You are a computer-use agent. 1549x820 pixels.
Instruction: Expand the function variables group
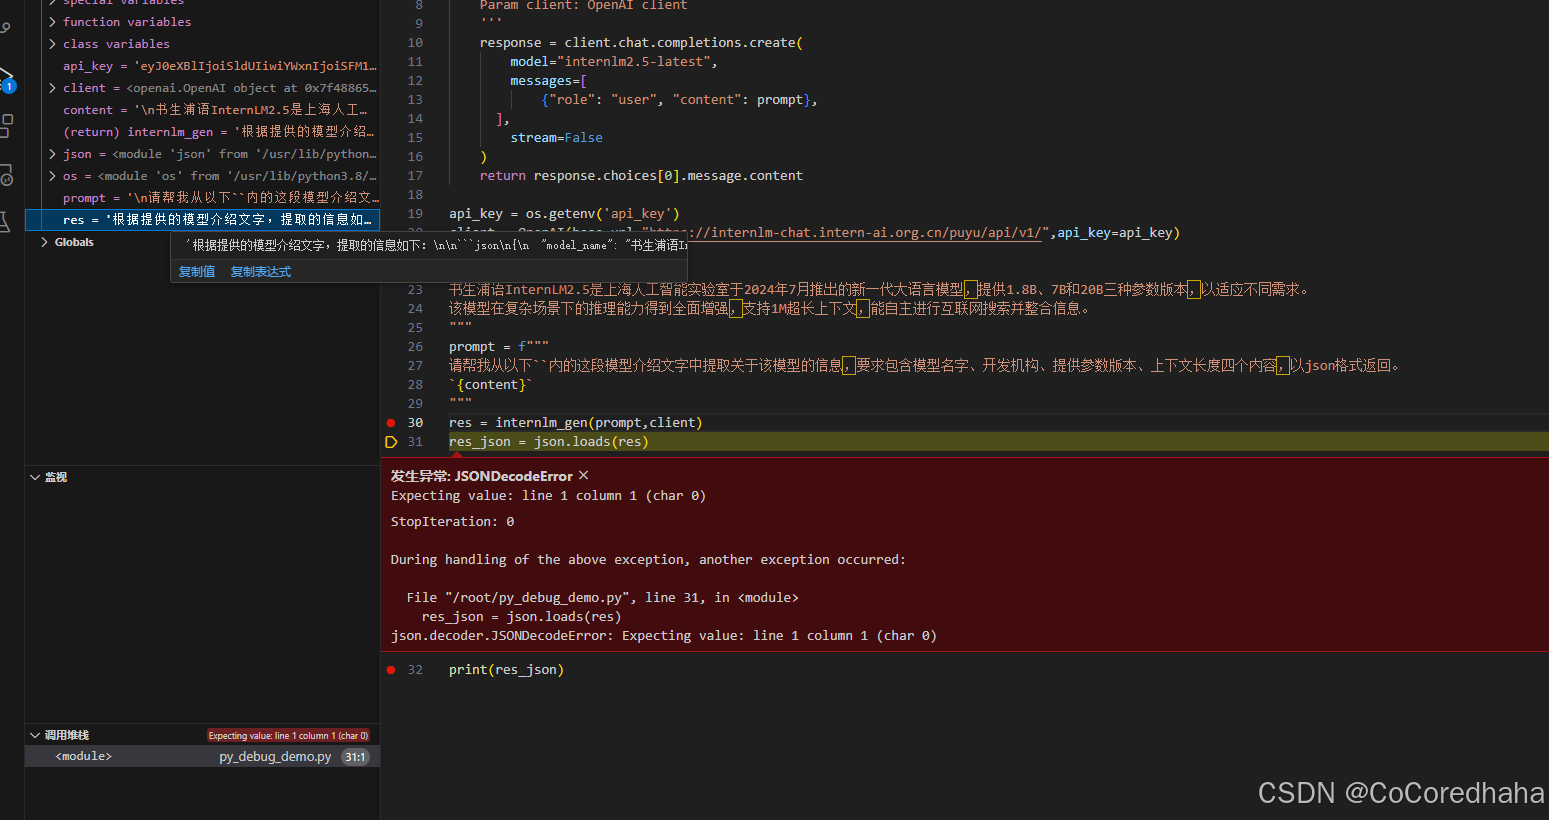click(51, 21)
